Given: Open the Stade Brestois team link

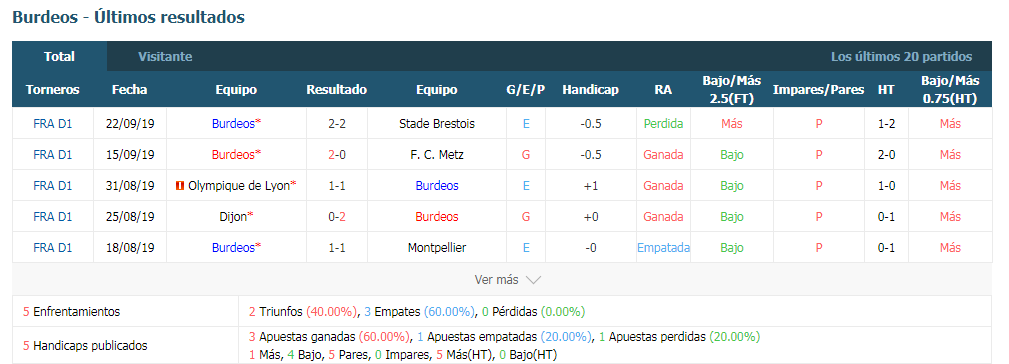Looking at the screenshot, I should [436, 123].
